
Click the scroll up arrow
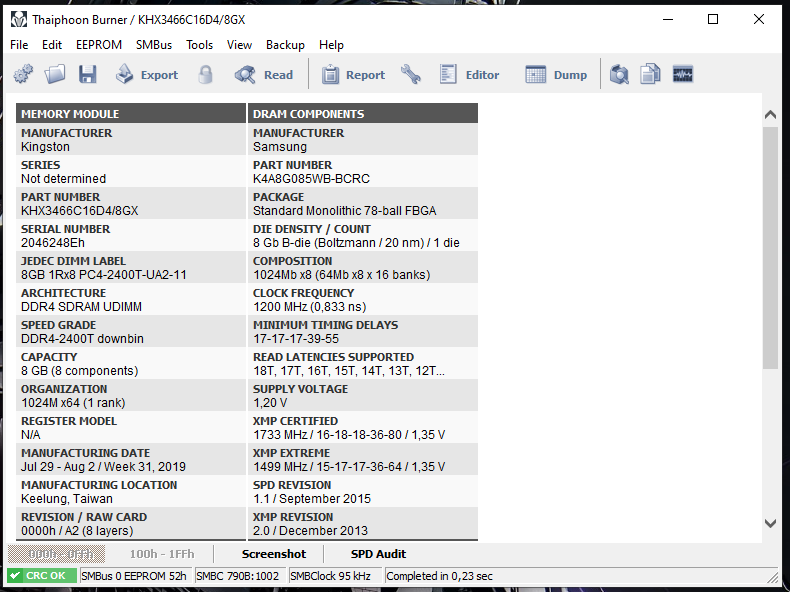[x=770, y=115]
